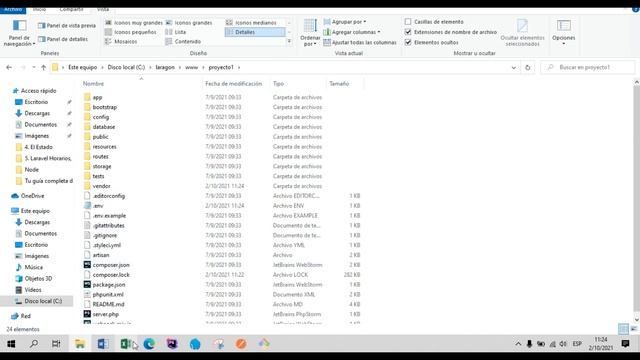Select the artisan file
The image size is (640, 360).
(101, 255)
